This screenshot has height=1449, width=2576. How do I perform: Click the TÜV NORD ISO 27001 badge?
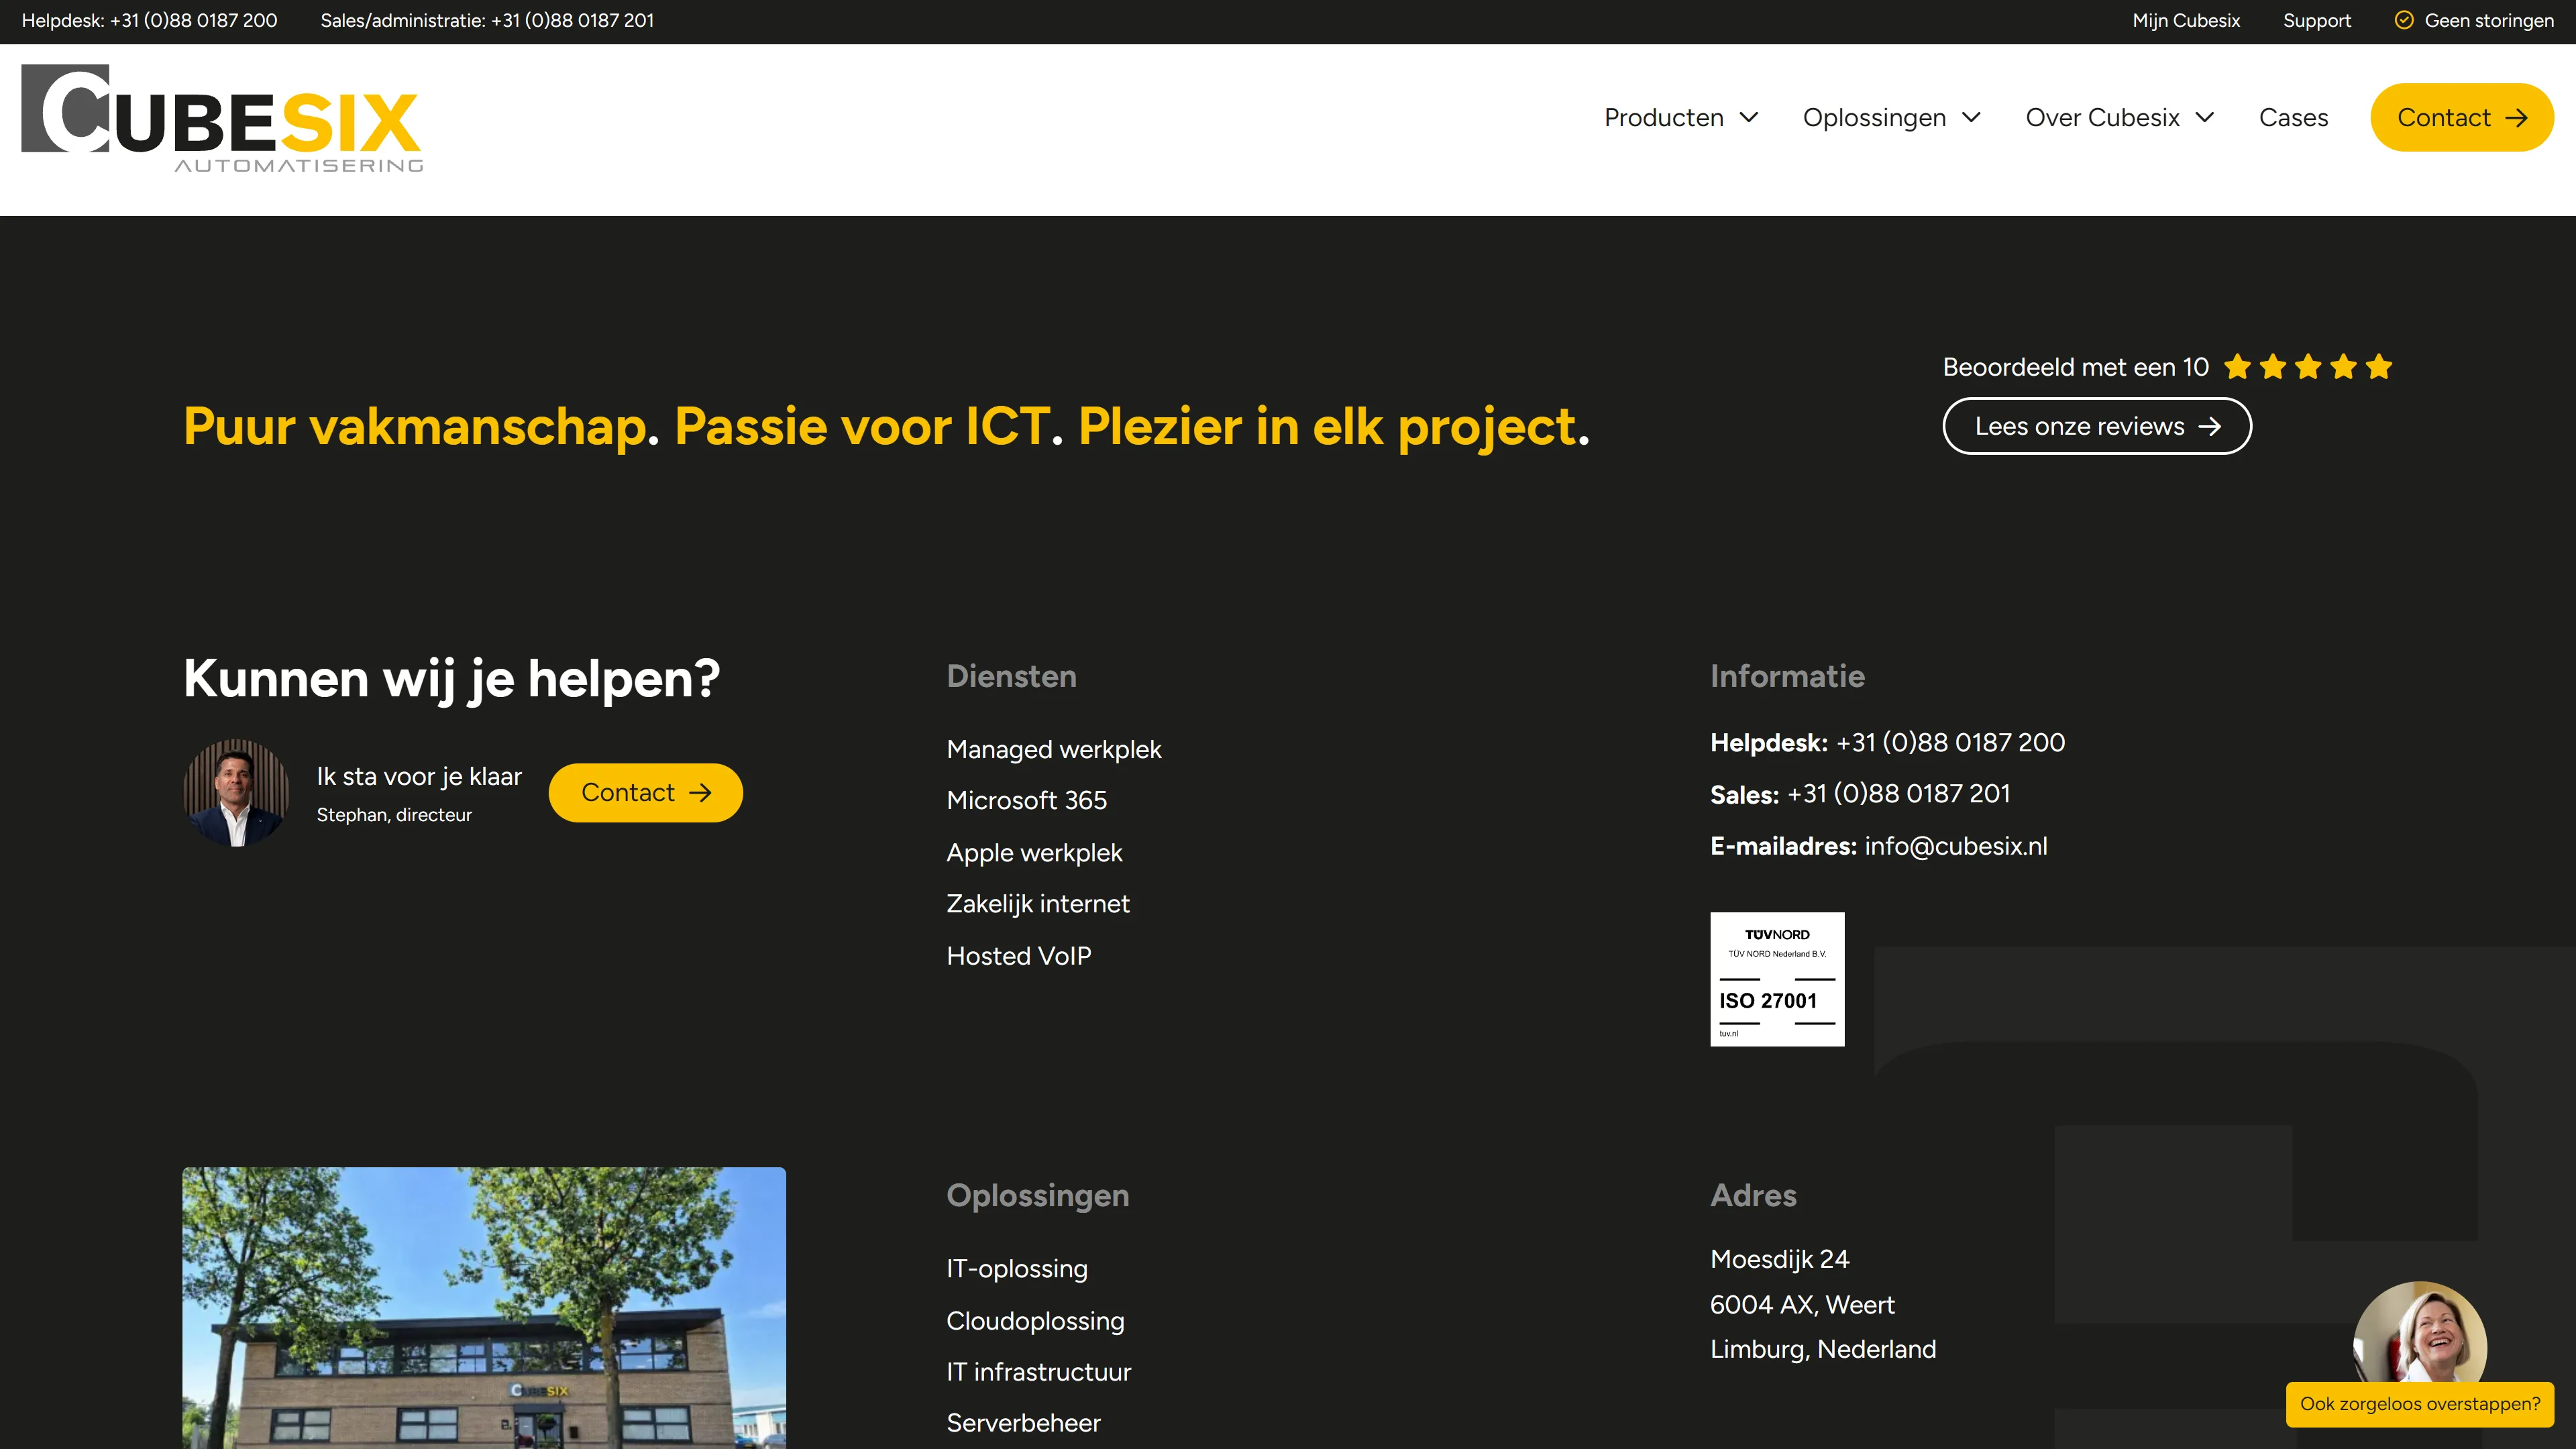[x=1777, y=979]
